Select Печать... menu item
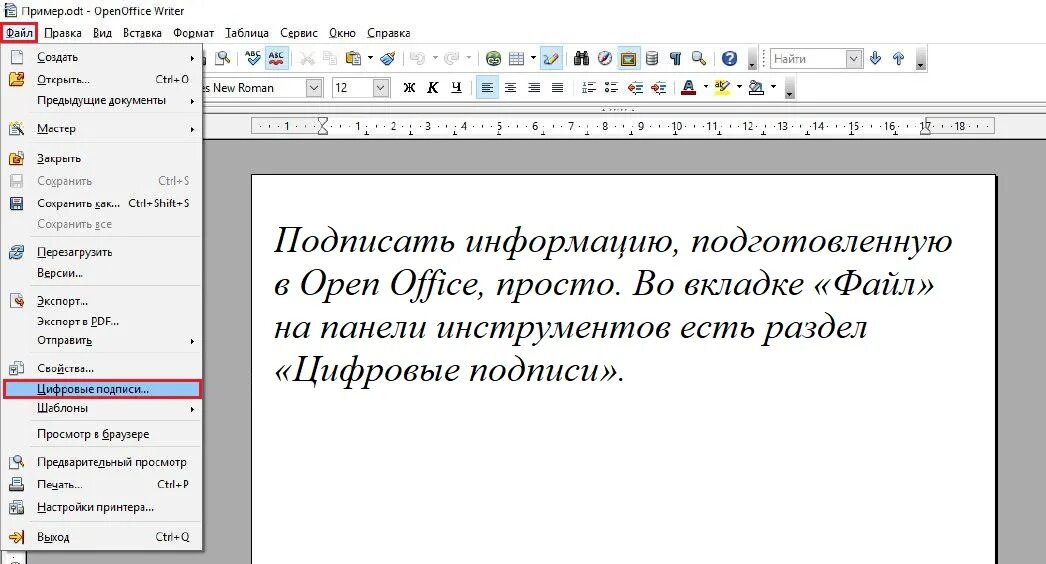The image size is (1046, 564). pos(102,485)
